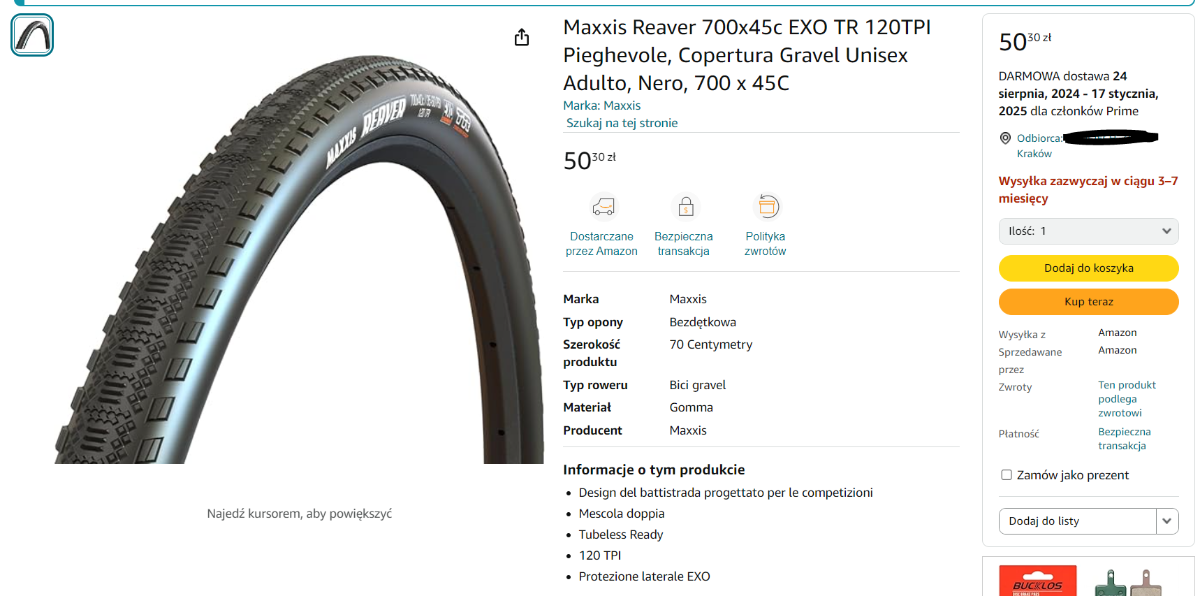The image size is (1200, 596).
Task: Click the 'Szukaj na tej stronie' link
Action: [622, 123]
